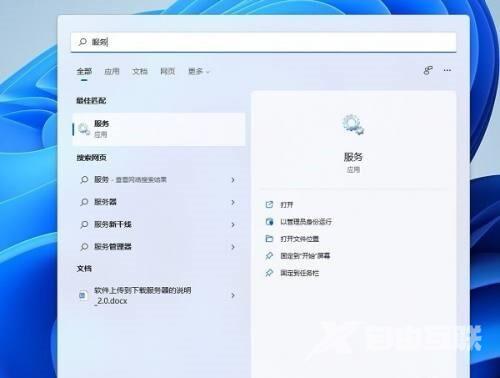Expand arrow next to the docx document
The height and width of the screenshot is (378, 500).
pos(233,295)
